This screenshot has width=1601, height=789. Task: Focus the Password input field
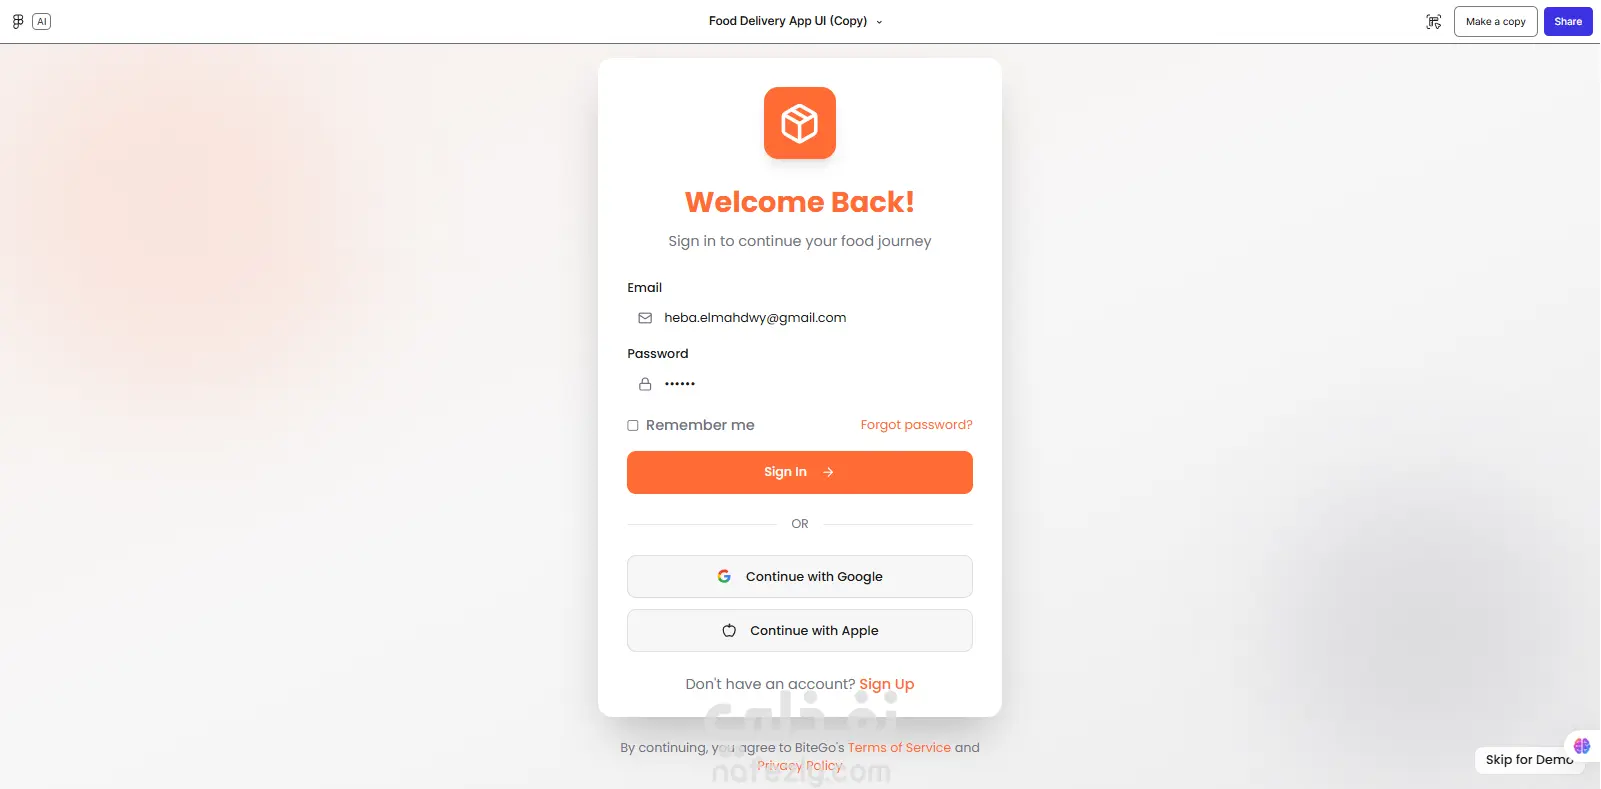click(x=800, y=384)
